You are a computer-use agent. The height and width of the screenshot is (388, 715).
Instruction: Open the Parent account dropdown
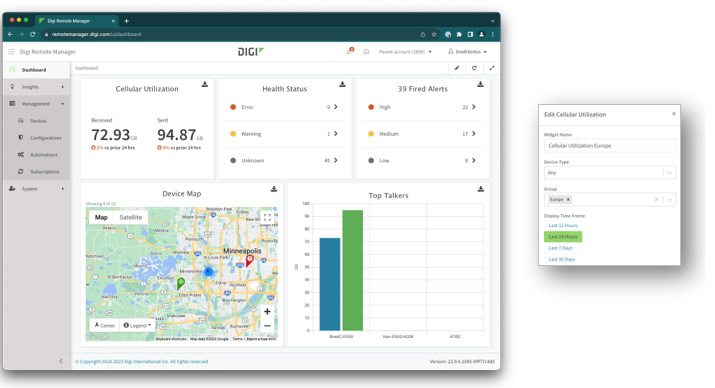click(405, 52)
